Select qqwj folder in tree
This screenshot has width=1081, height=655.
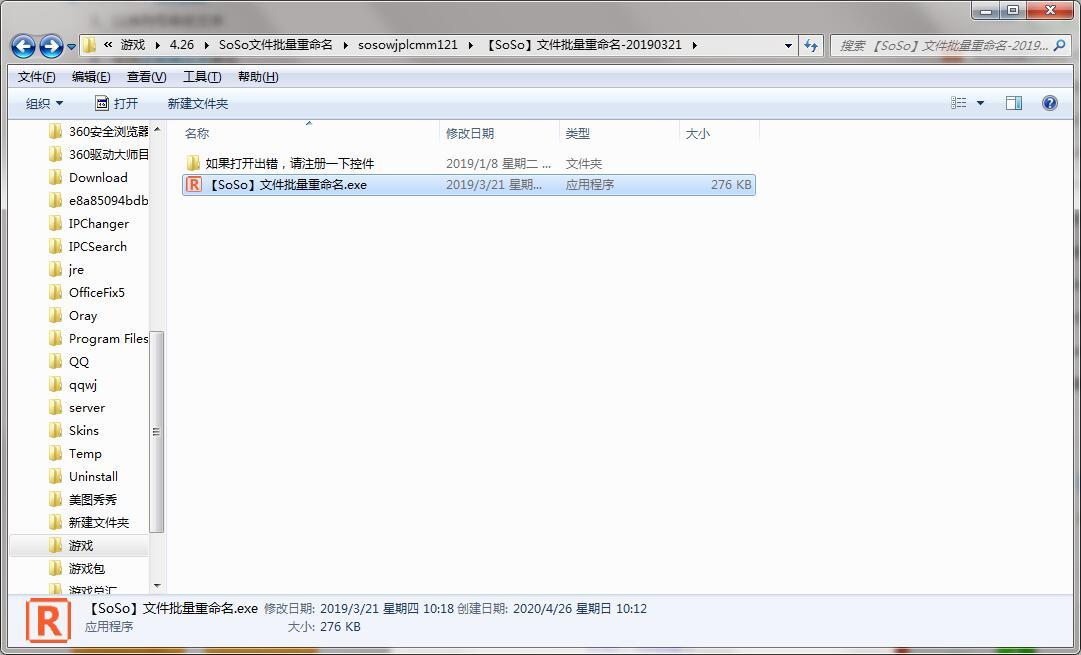pyautogui.click(x=73, y=385)
